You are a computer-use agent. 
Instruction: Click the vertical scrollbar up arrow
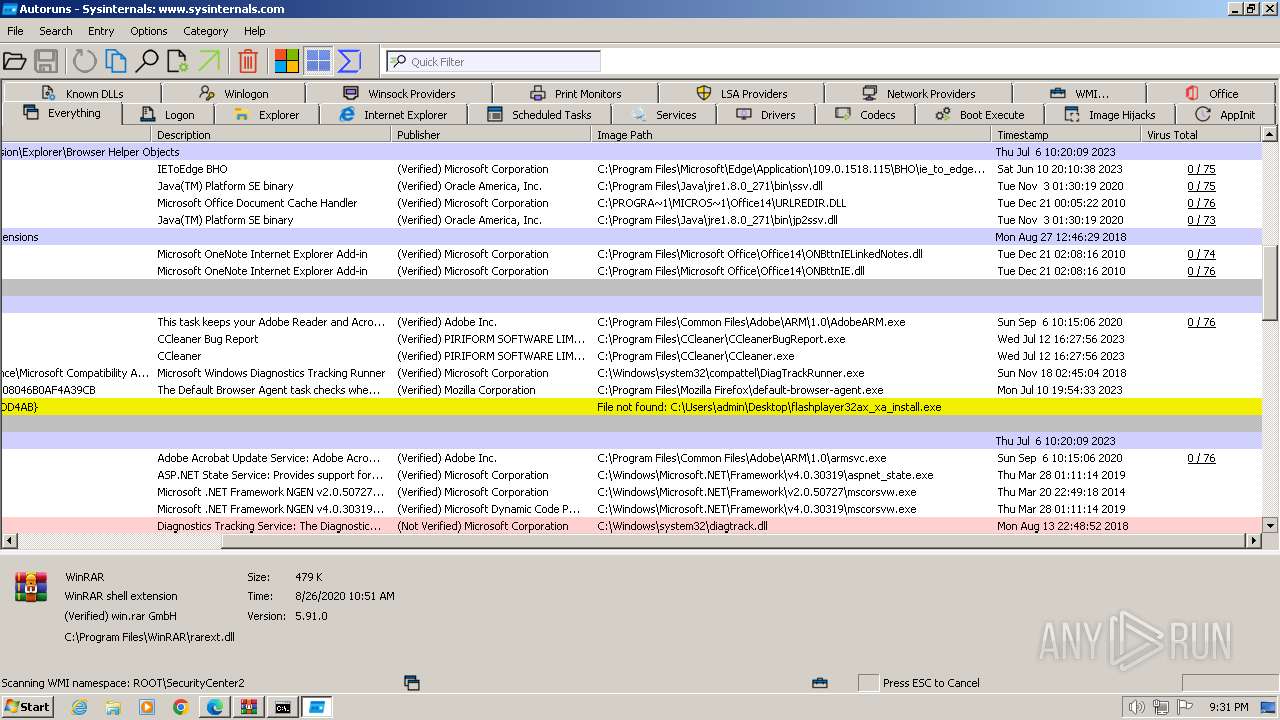(1270, 134)
